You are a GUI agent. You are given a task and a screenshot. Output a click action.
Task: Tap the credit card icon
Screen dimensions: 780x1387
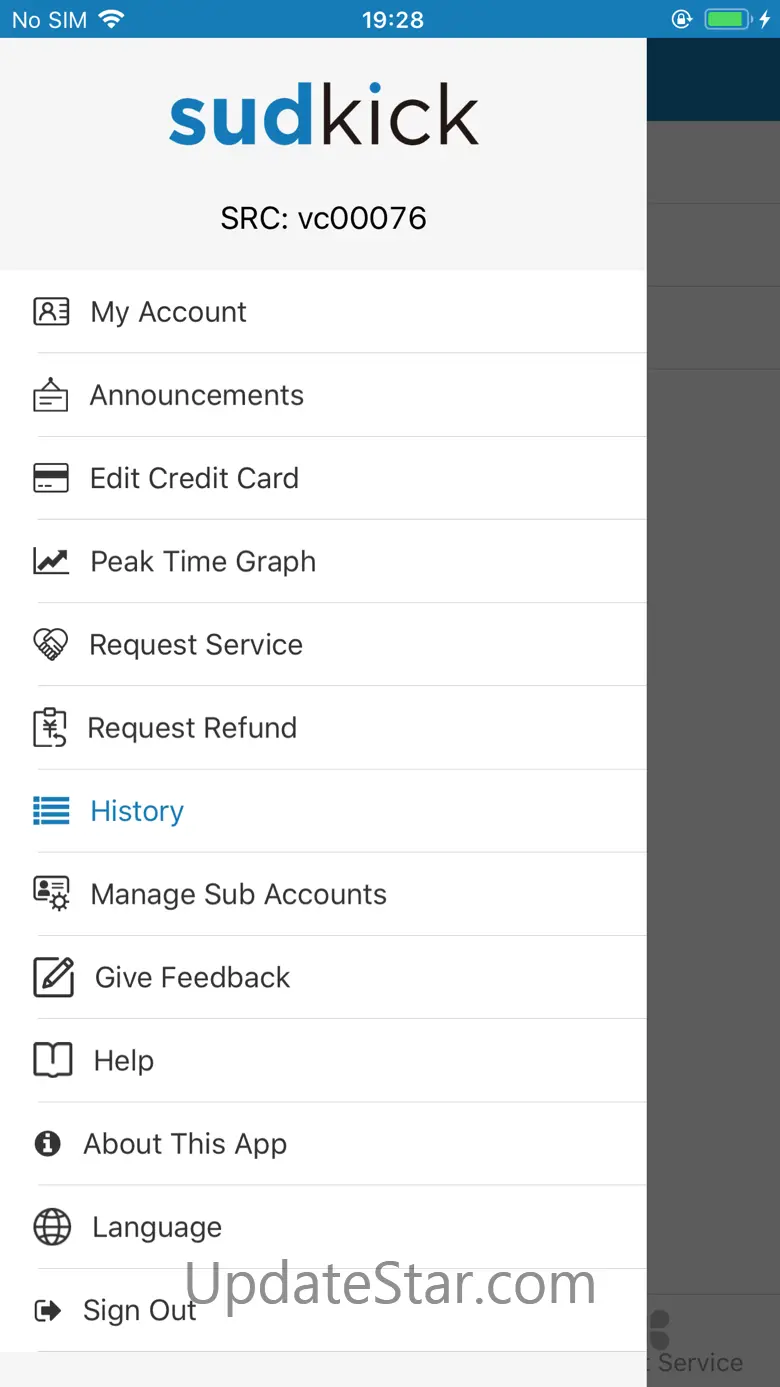coord(51,478)
